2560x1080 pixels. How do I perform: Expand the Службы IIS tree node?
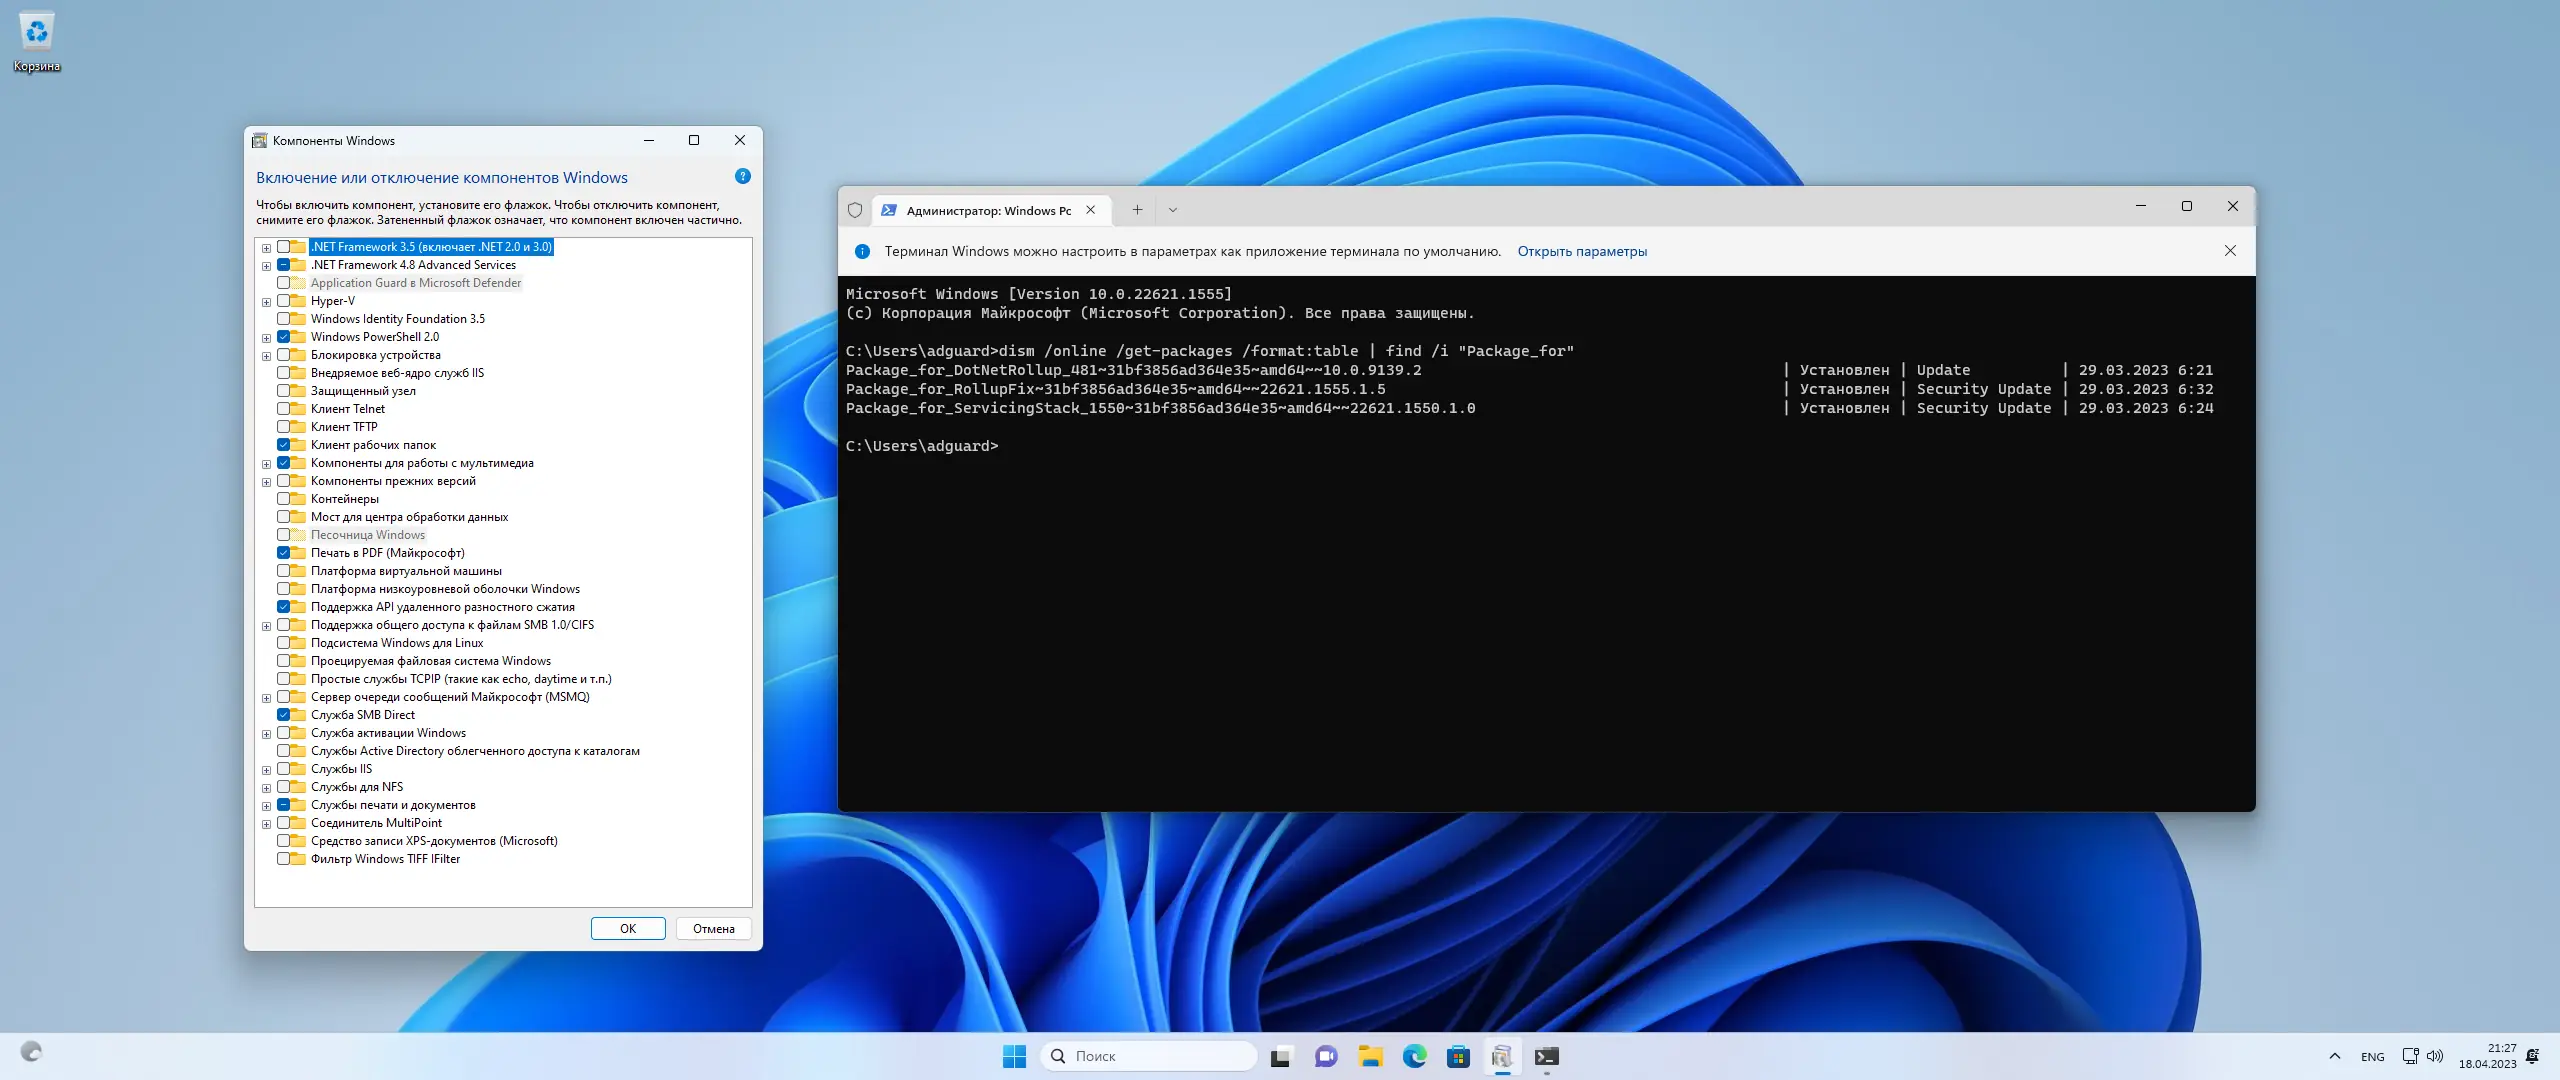point(266,770)
